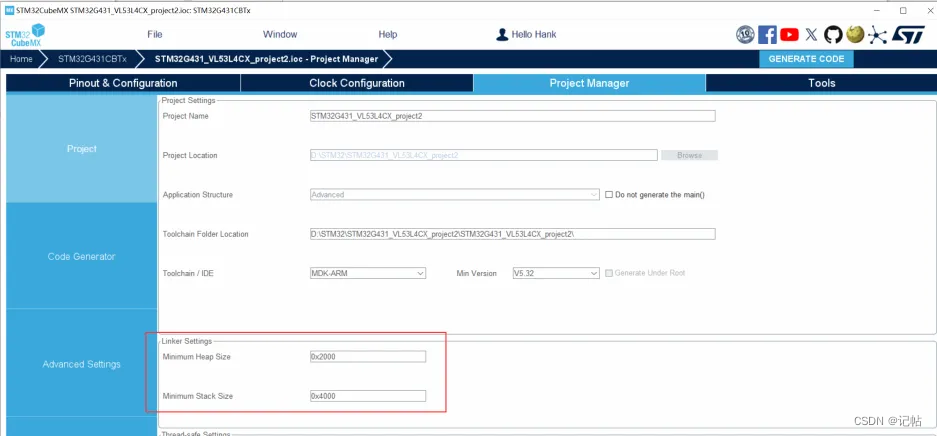Click the Wikipedia globe icon
Viewport: 937px width, 436px height.
(855, 35)
